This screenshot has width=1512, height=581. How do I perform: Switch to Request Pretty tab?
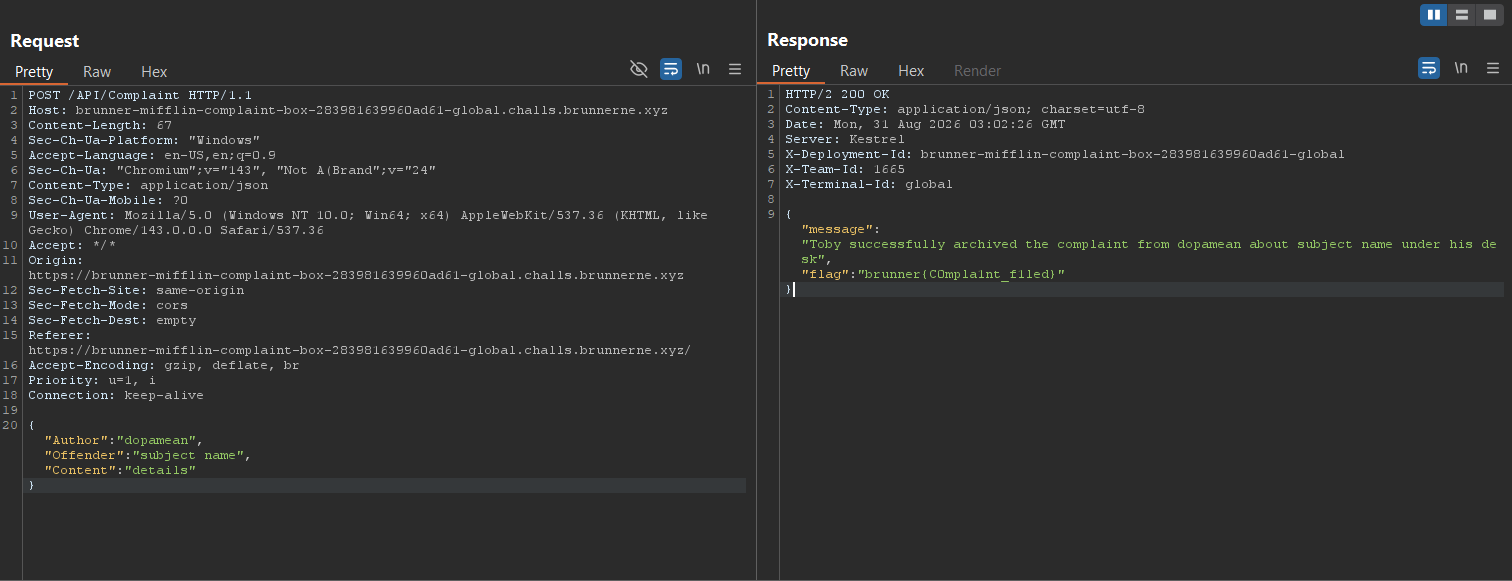point(34,71)
